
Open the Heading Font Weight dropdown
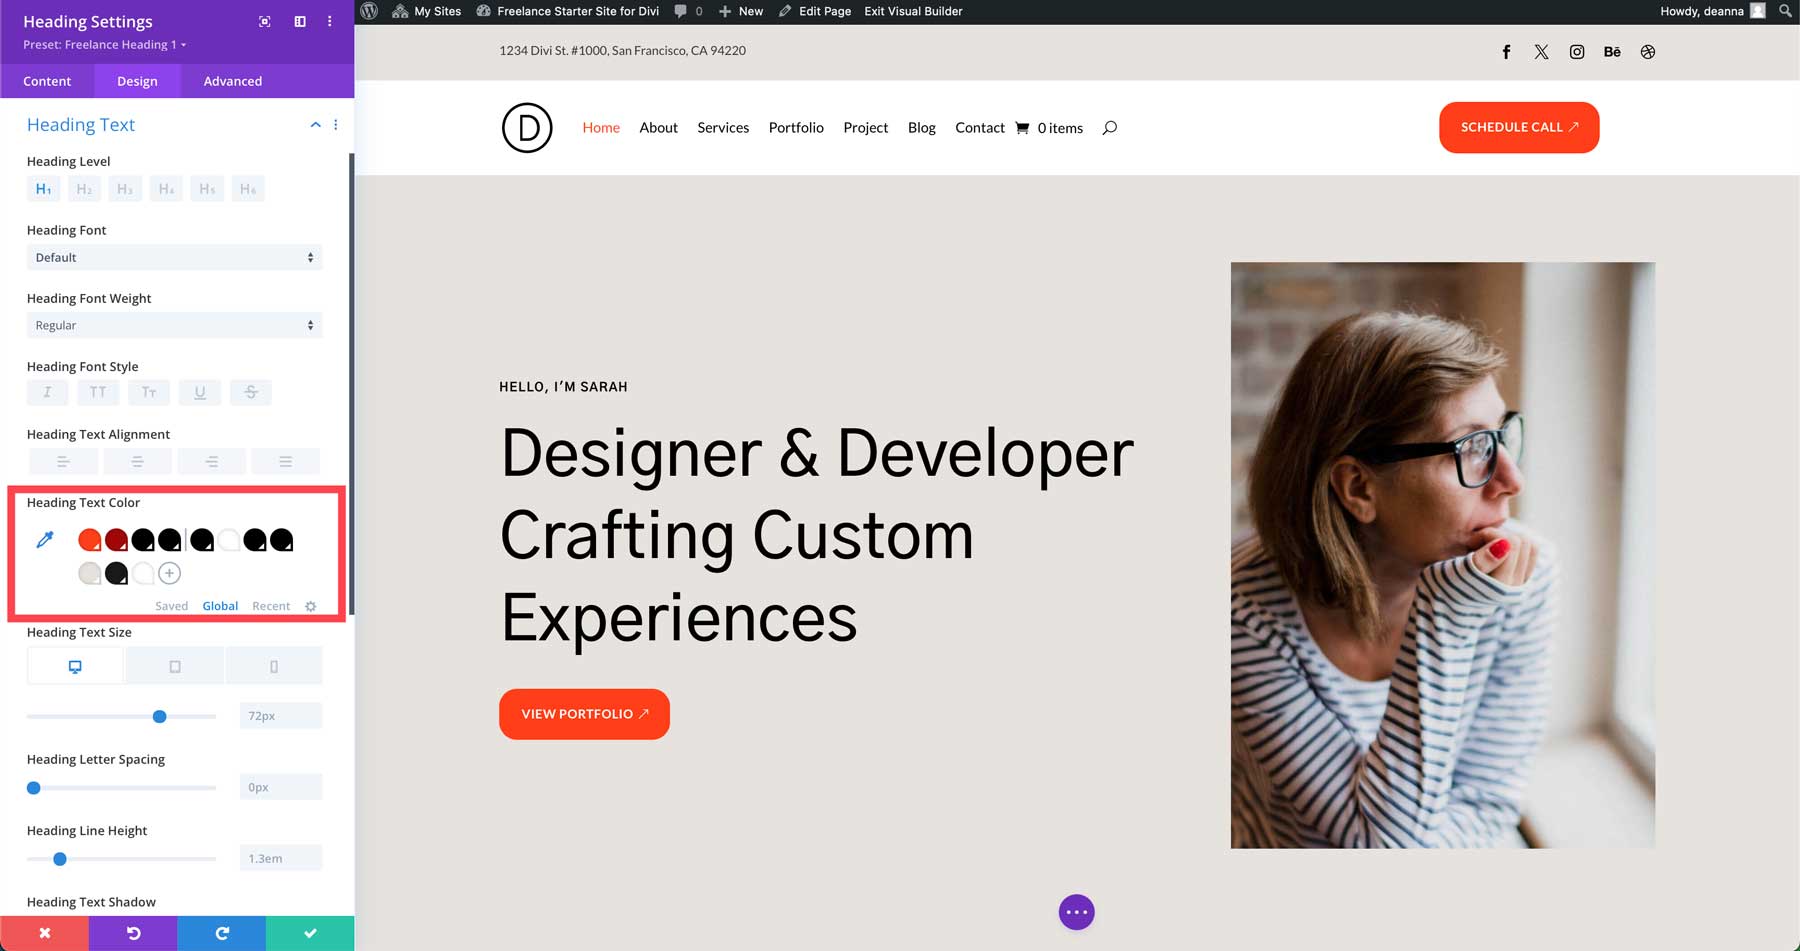pos(174,325)
